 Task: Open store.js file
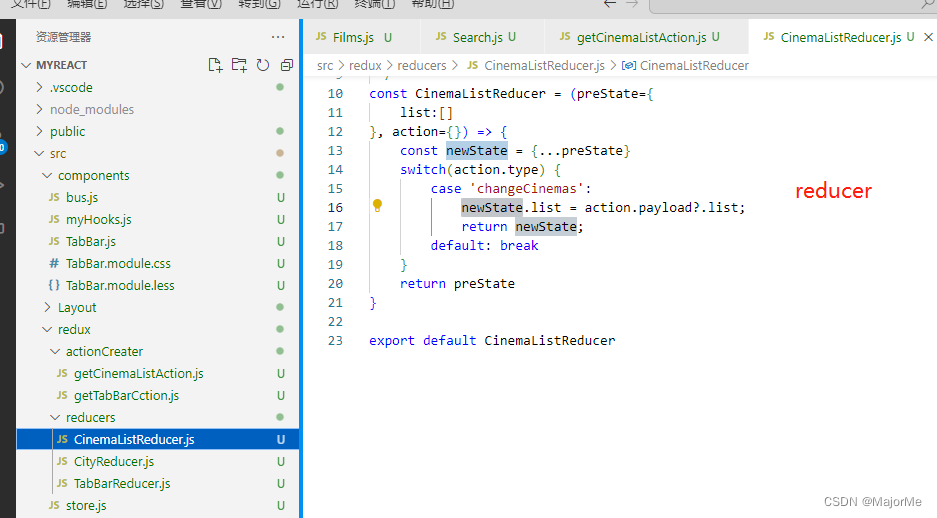(x=158, y=505)
